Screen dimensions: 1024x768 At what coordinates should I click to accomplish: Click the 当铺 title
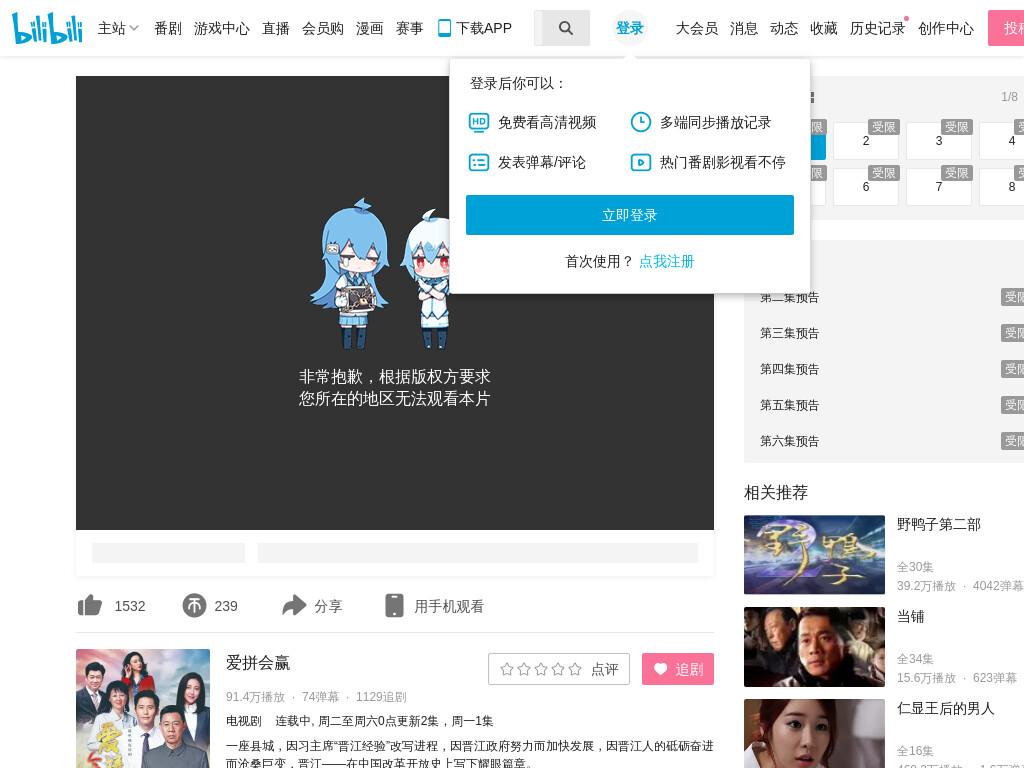coord(910,616)
